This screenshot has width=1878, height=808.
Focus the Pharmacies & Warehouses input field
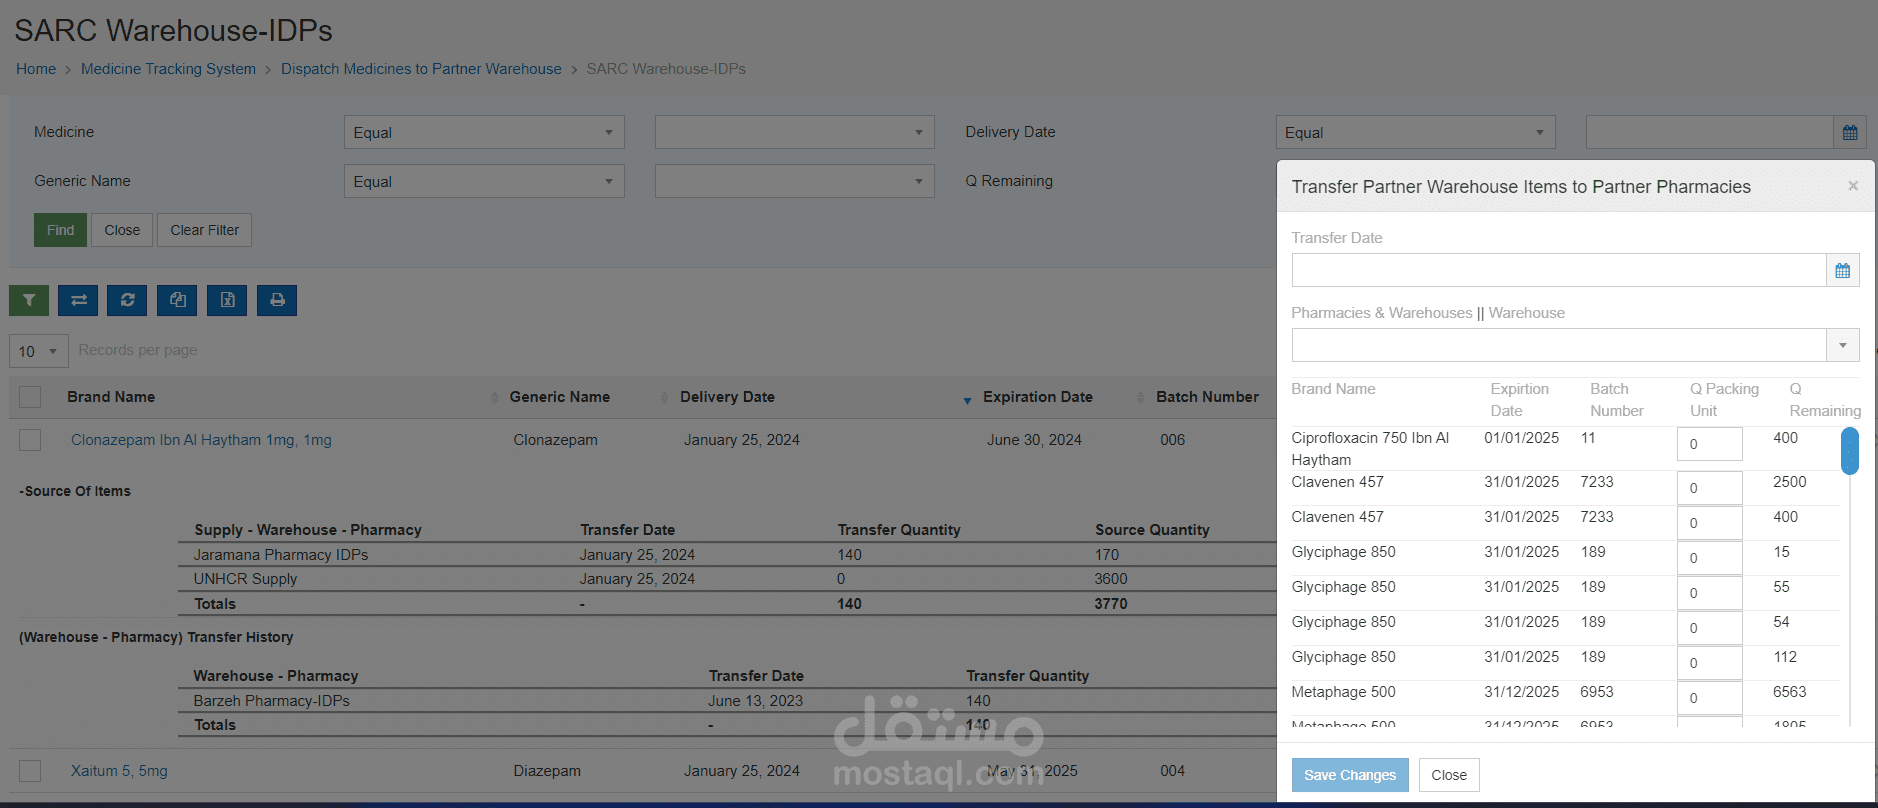click(1559, 345)
